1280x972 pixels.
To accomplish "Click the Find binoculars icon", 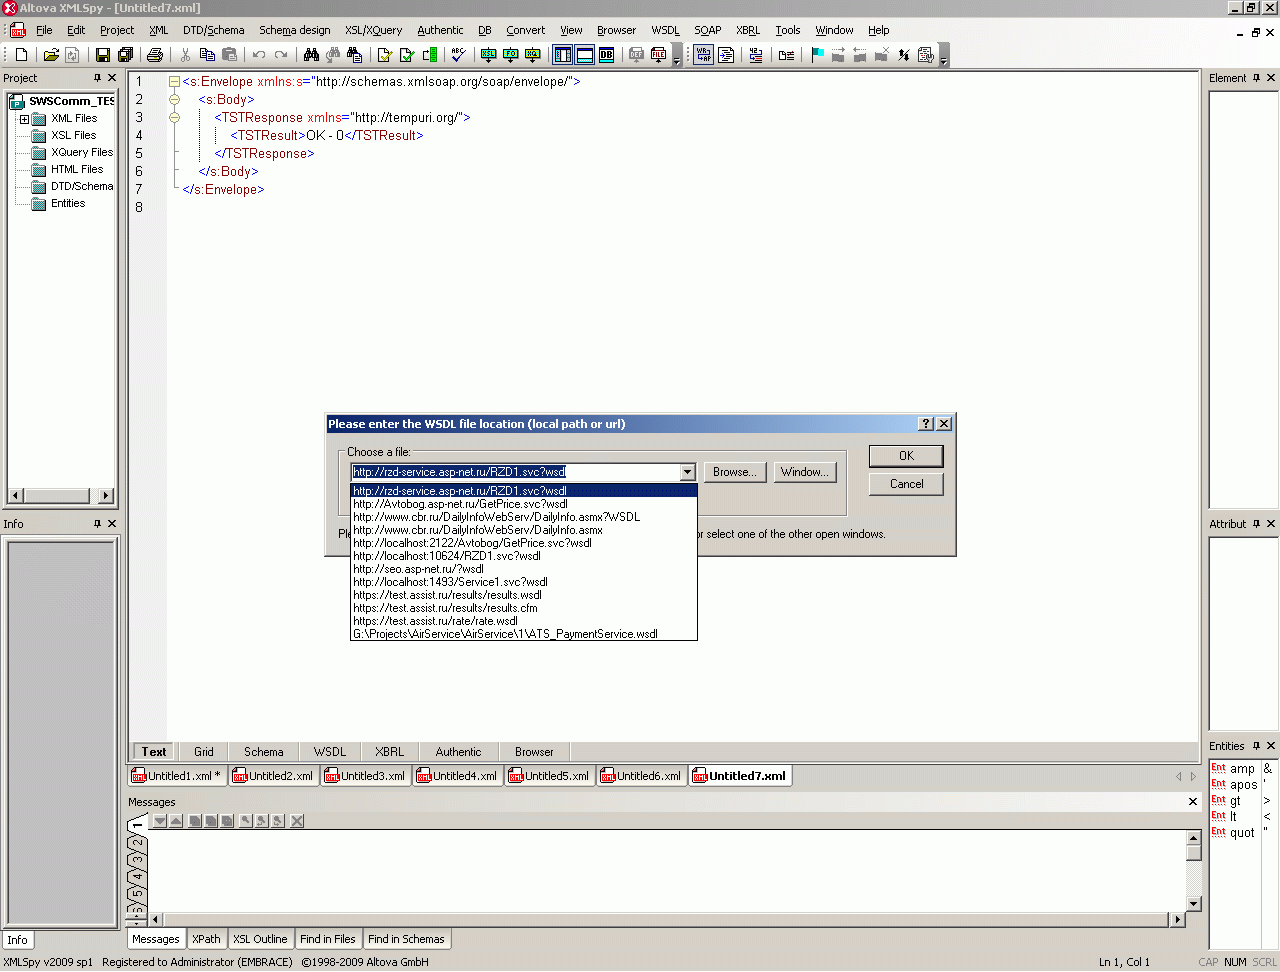I will tap(311, 55).
